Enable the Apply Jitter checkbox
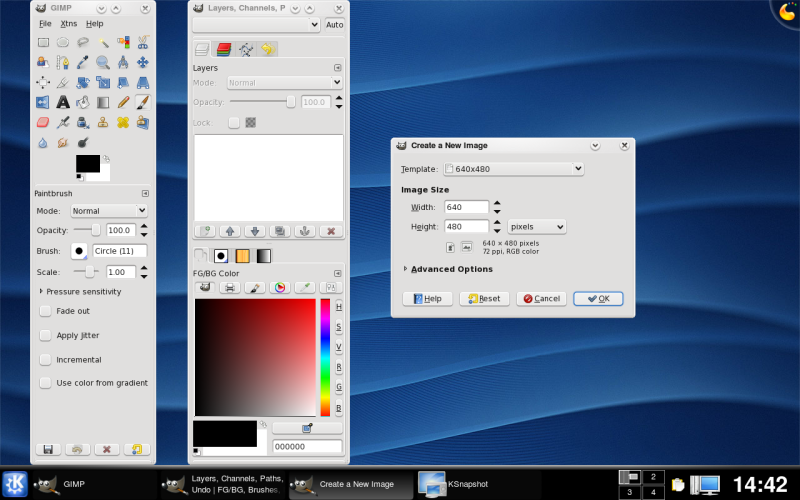 45,335
